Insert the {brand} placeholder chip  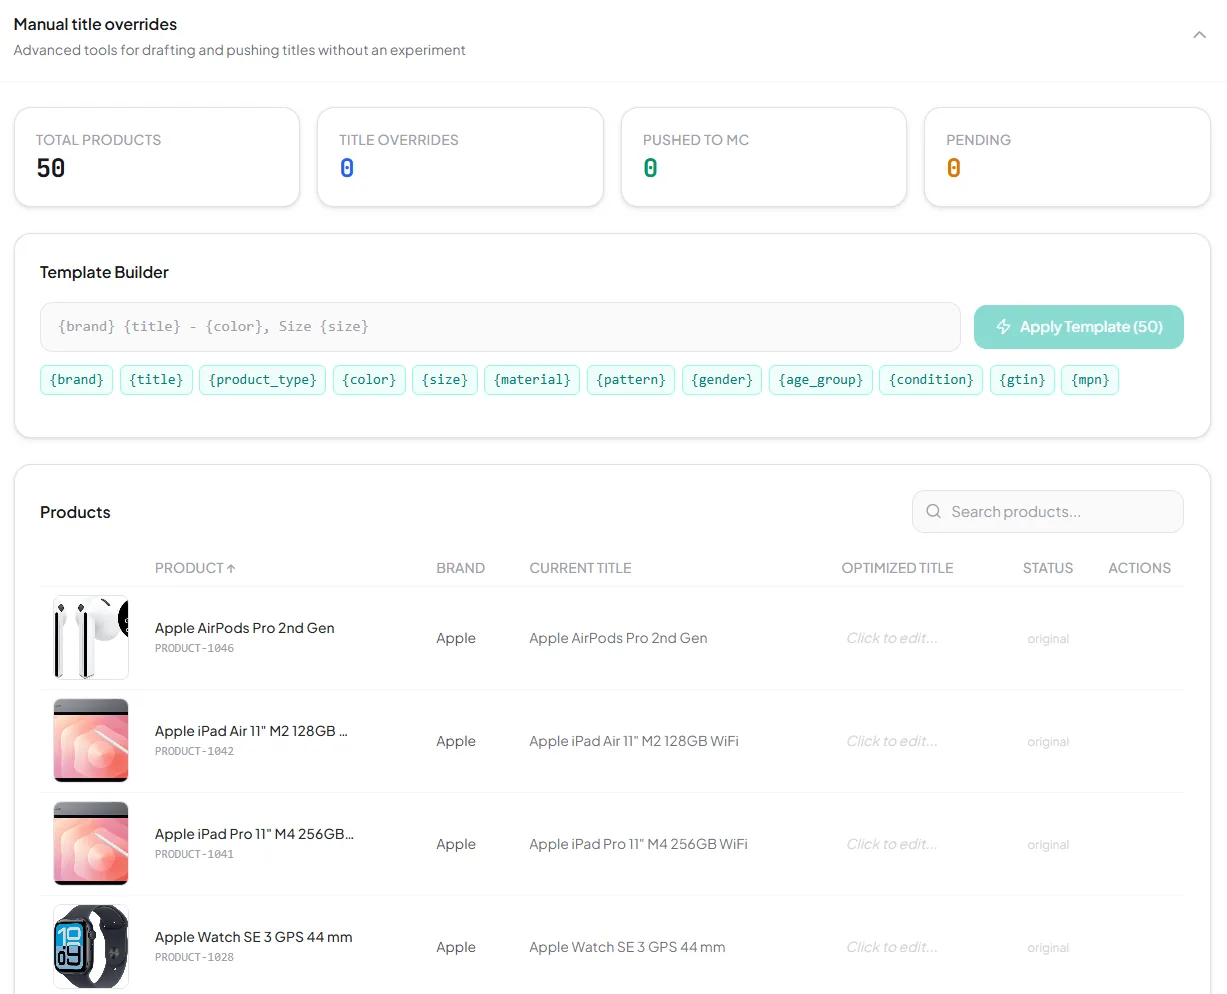coord(77,380)
